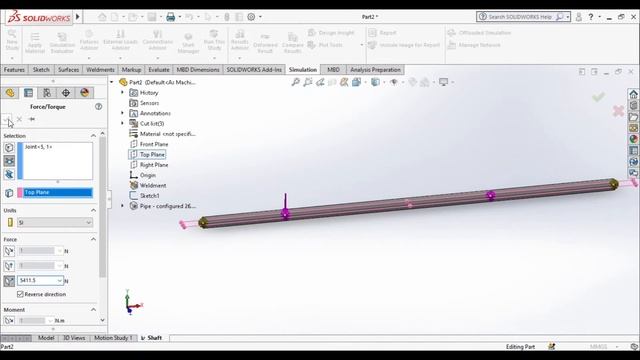This screenshot has height=360, width=640.
Task: Open the PropertyManager tab
Action: 29,93
